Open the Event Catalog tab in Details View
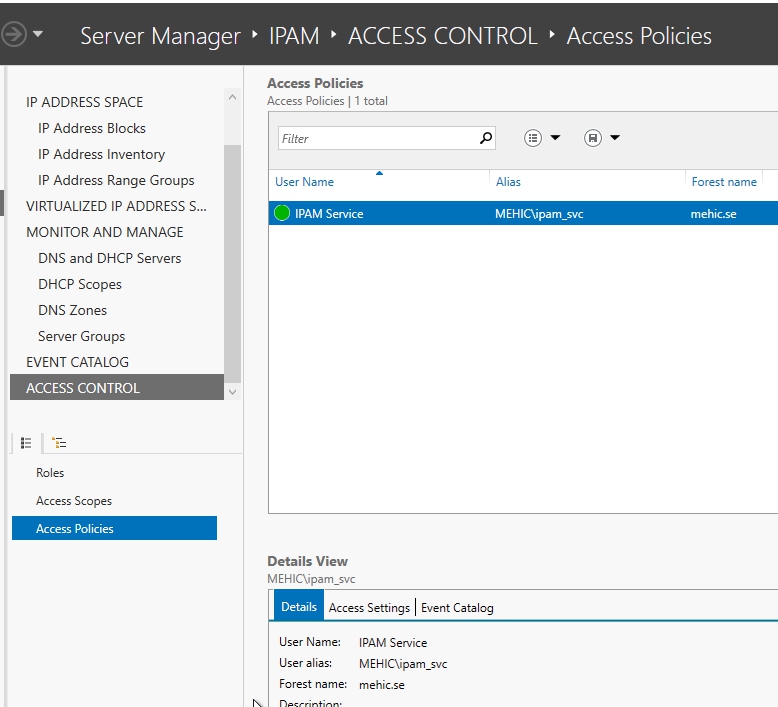778x707 pixels. point(457,607)
